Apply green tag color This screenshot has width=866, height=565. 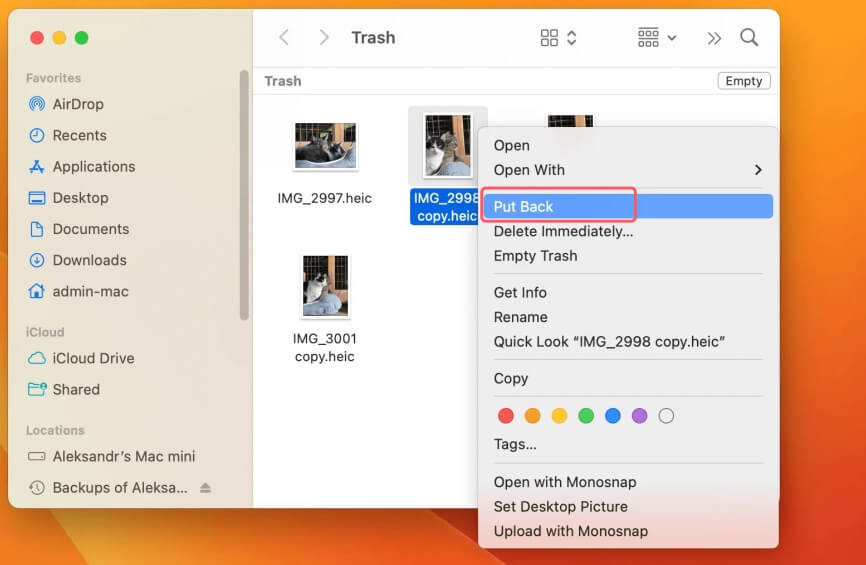tap(586, 416)
